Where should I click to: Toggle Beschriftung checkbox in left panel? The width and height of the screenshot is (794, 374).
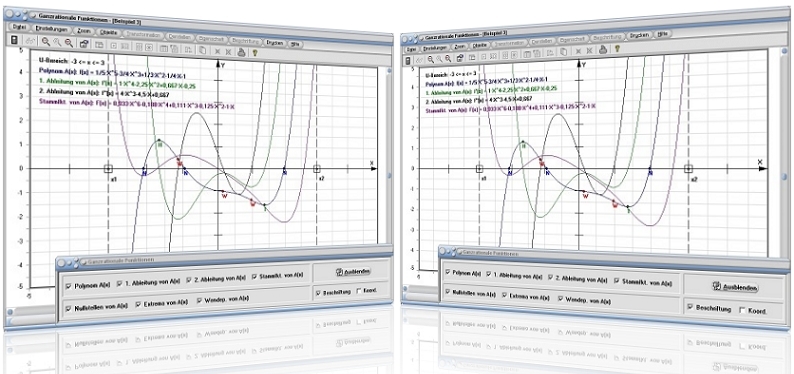pos(317,292)
